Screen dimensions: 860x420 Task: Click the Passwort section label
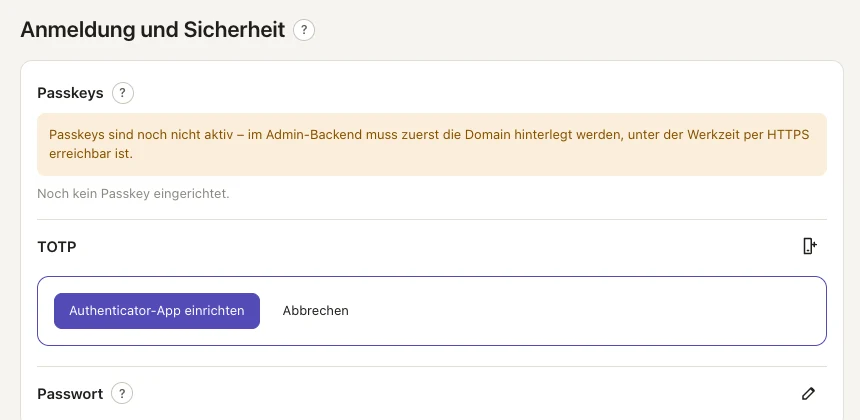(x=70, y=394)
